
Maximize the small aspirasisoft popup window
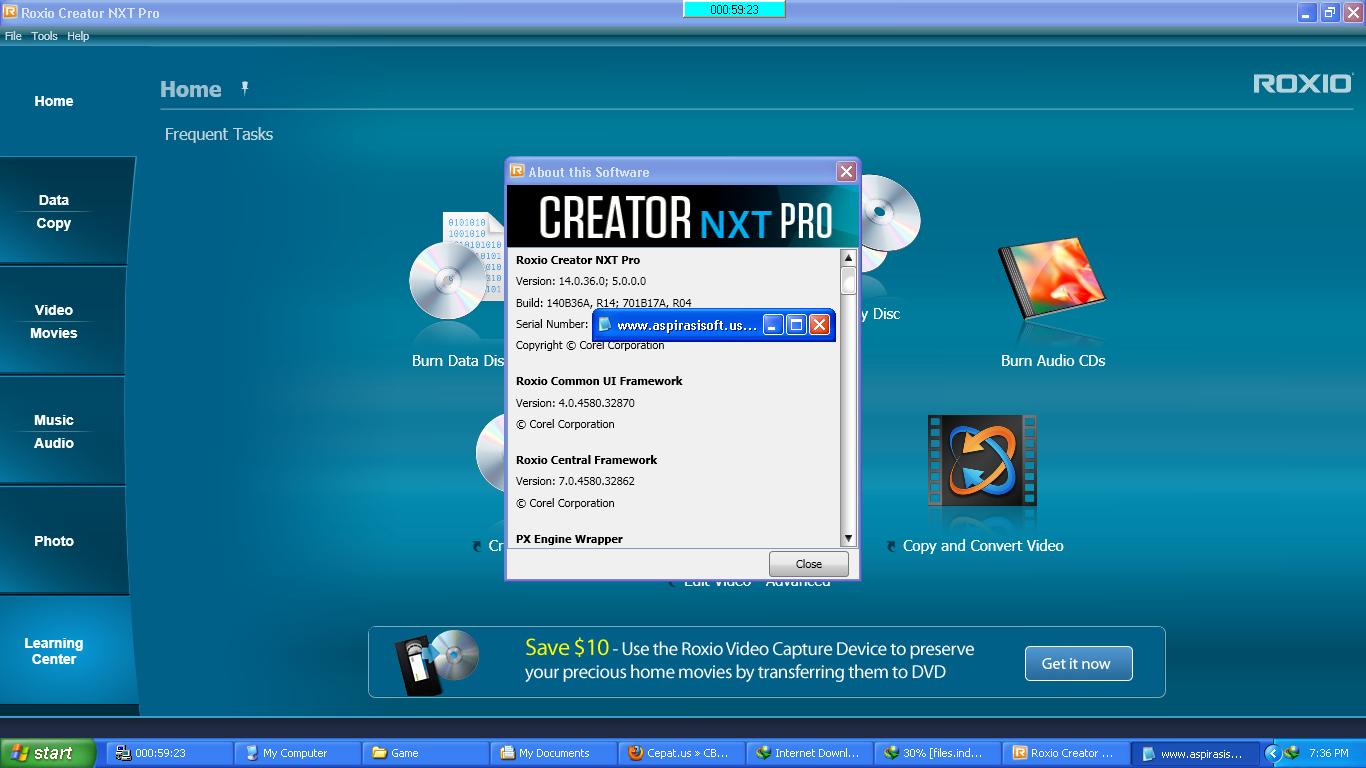796,324
